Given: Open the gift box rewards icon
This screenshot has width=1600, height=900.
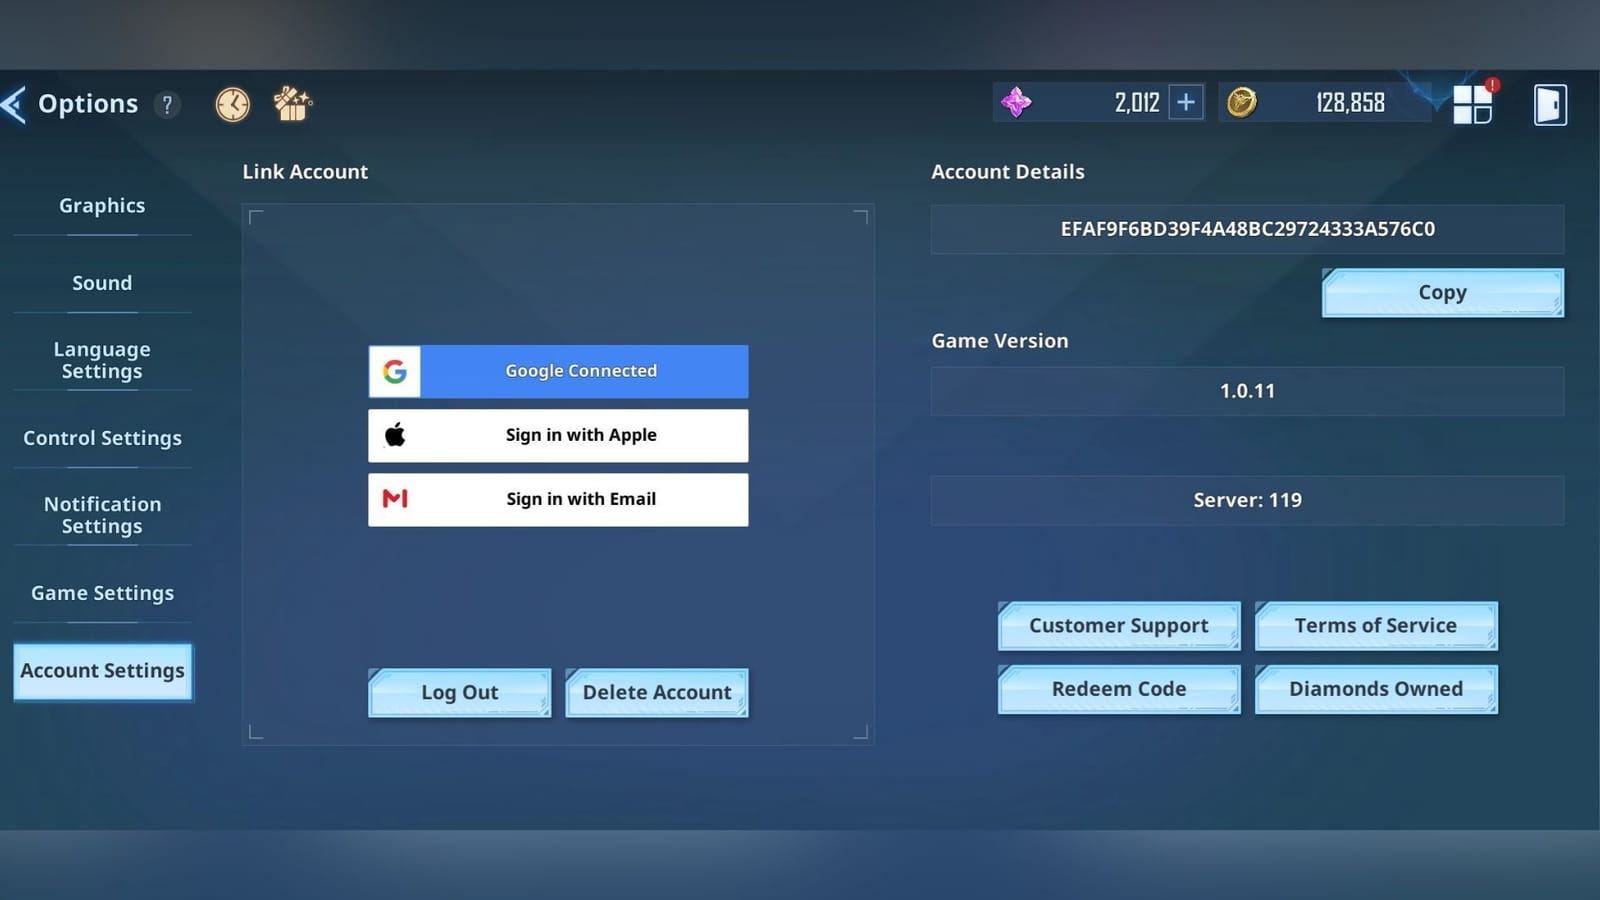Looking at the screenshot, I should click(x=292, y=103).
